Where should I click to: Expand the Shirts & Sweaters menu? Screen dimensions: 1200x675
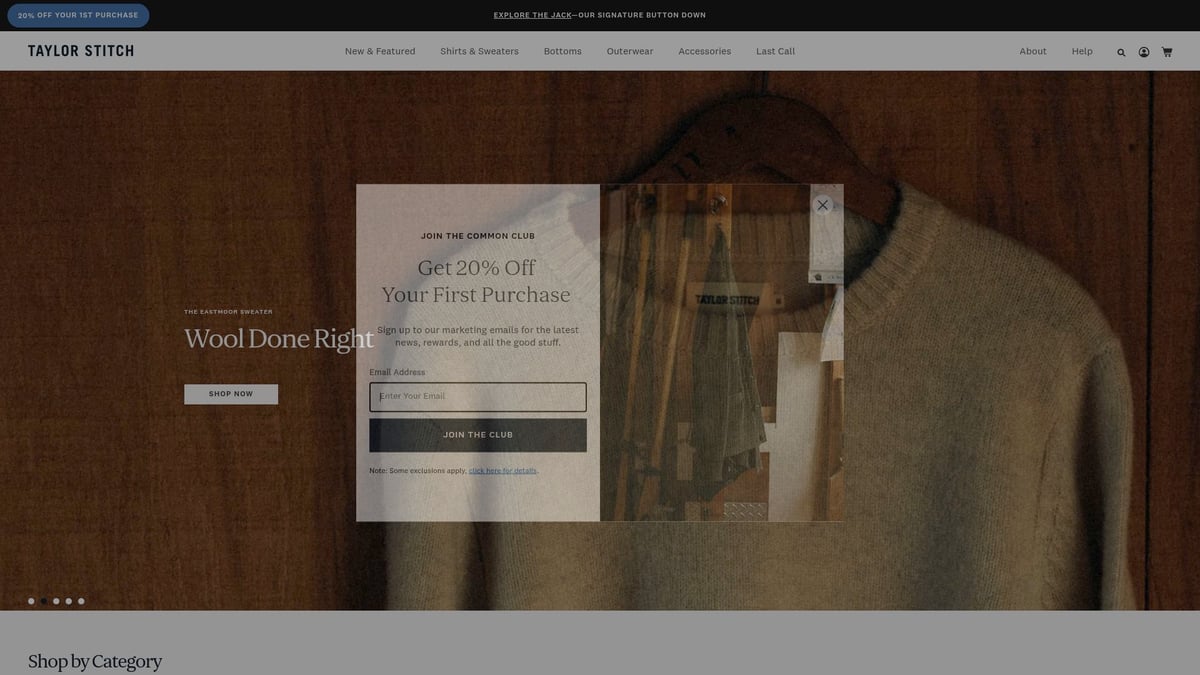479,51
